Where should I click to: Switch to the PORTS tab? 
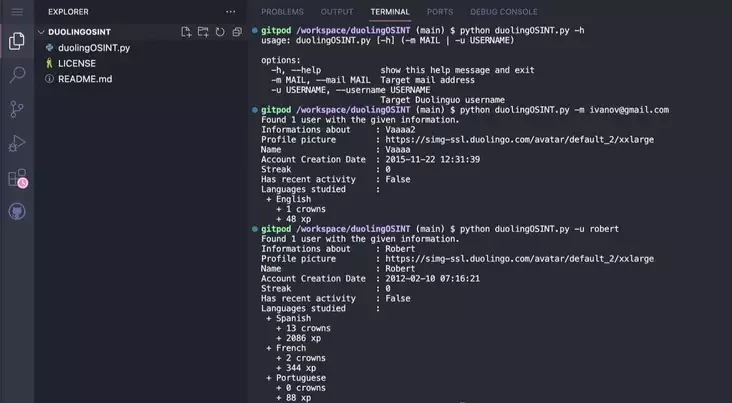pos(440,12)
